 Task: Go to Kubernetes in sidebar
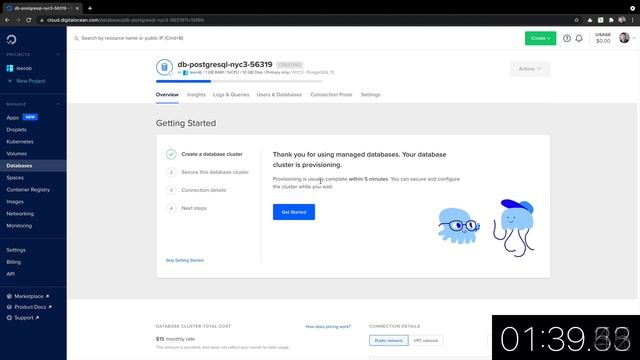click(20, 142)
